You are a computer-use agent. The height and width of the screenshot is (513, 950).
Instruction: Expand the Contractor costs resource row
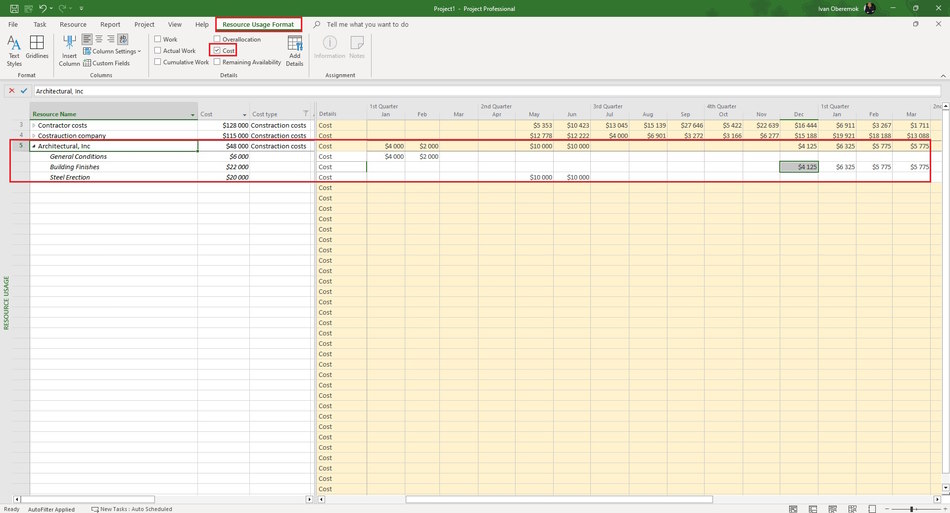(x=34, y=125)
